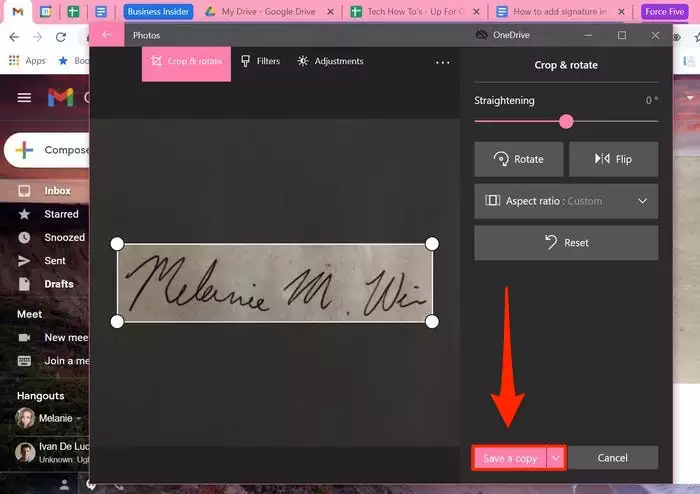Image resolution: width=700 pixels, height=494 pixels.
Task: Select the Crop & rotate tab
Action: [186, 62]
